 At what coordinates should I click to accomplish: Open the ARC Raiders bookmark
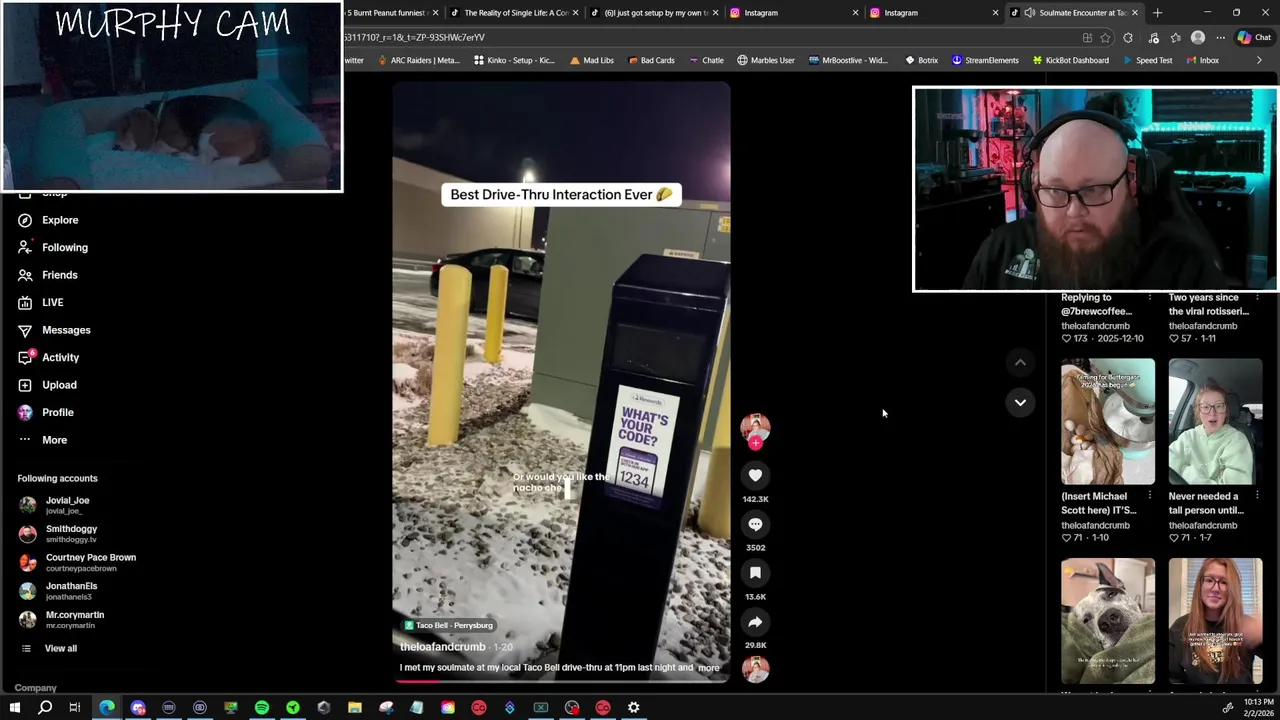419,60
